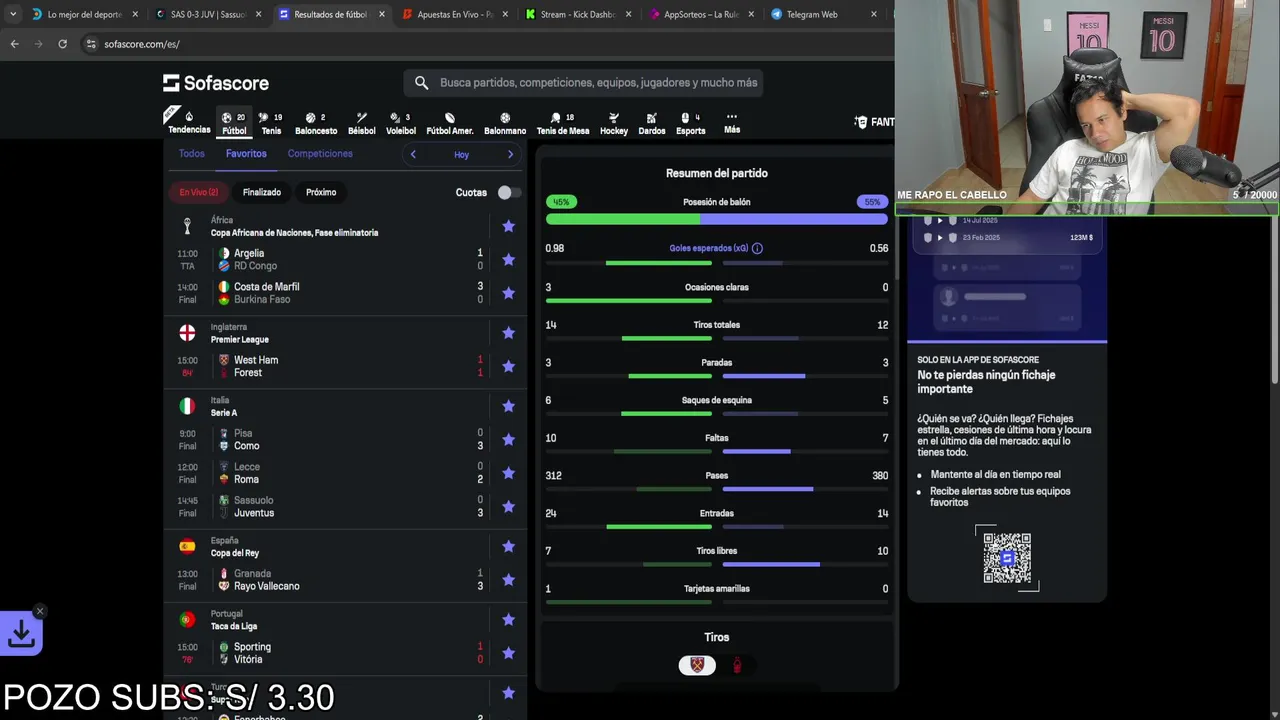Show Forest shots in Tiros section

tap(737, 665)
